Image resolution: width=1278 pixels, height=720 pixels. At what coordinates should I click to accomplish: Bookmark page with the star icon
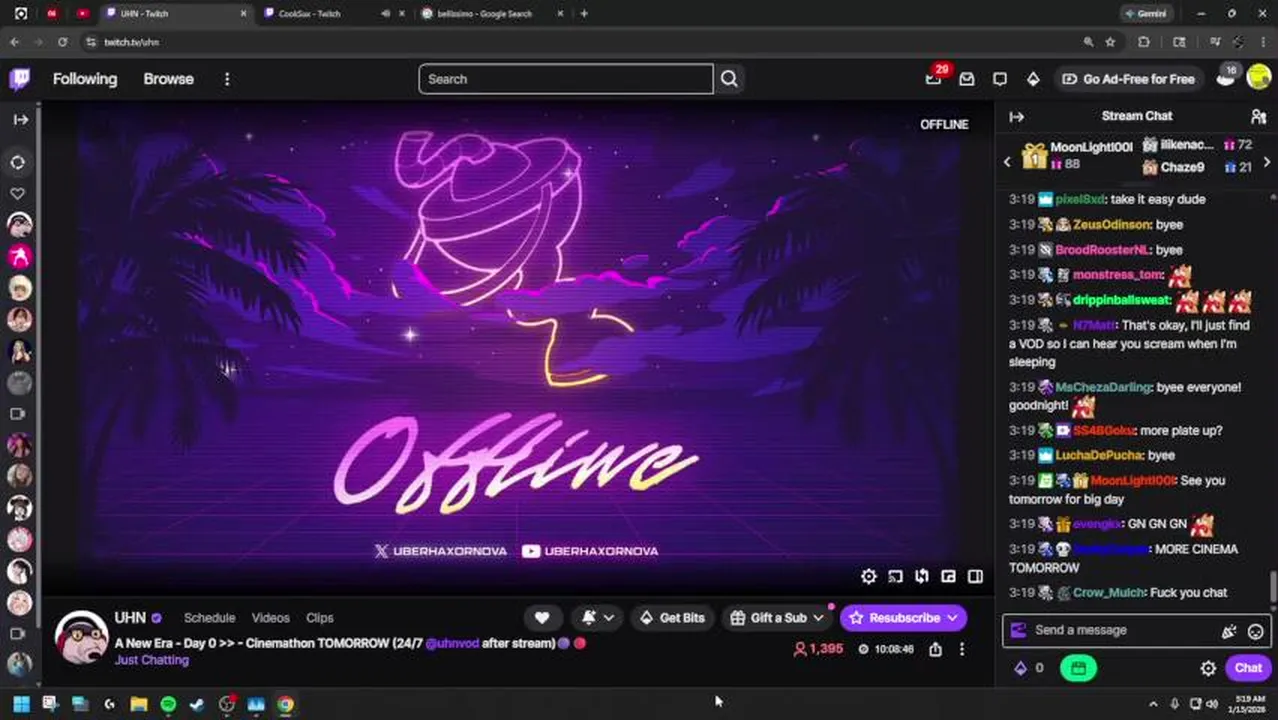coord(1110,42)
